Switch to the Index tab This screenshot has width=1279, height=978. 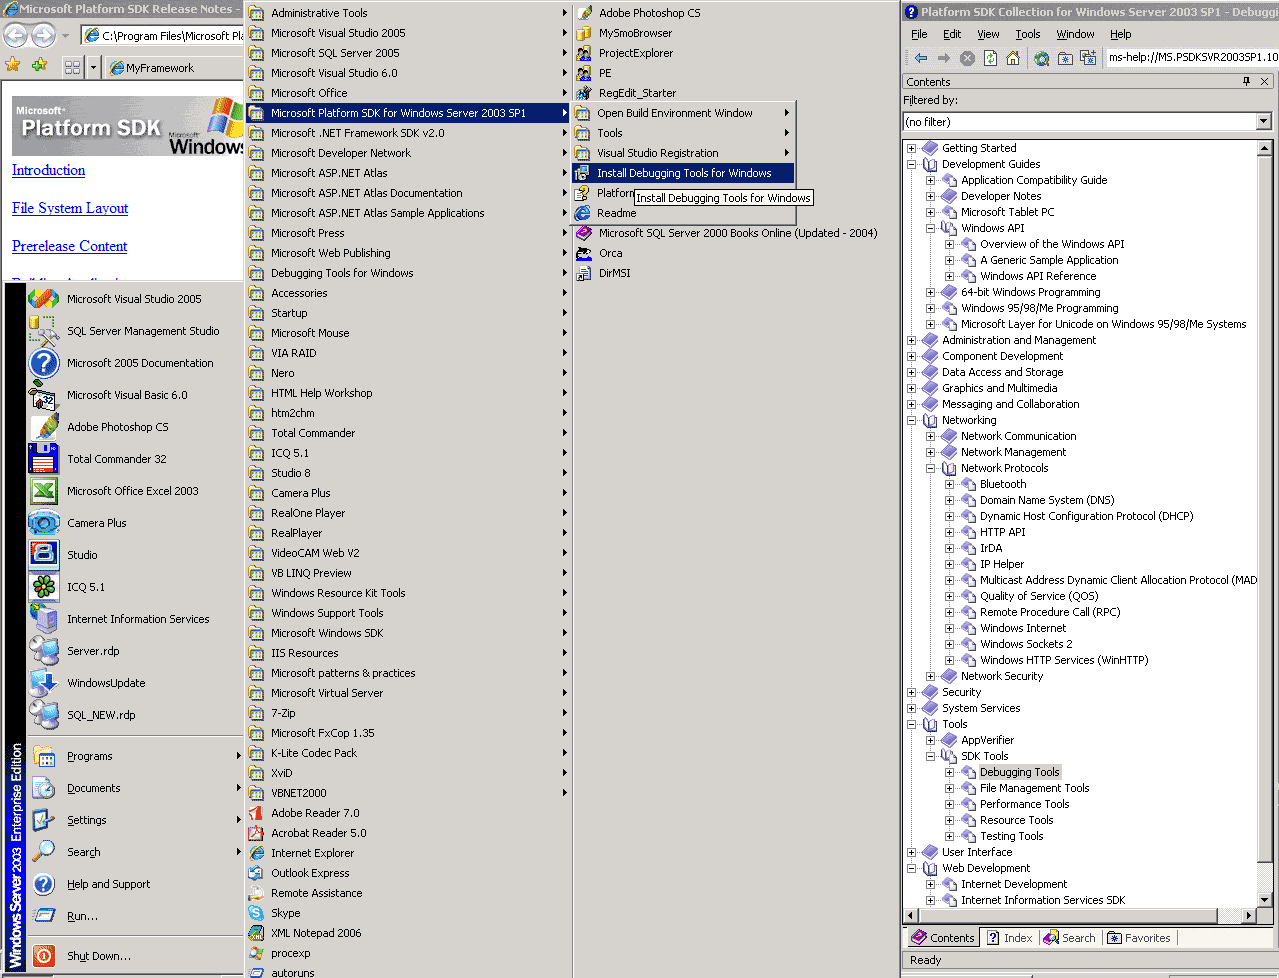[1010, 938]
